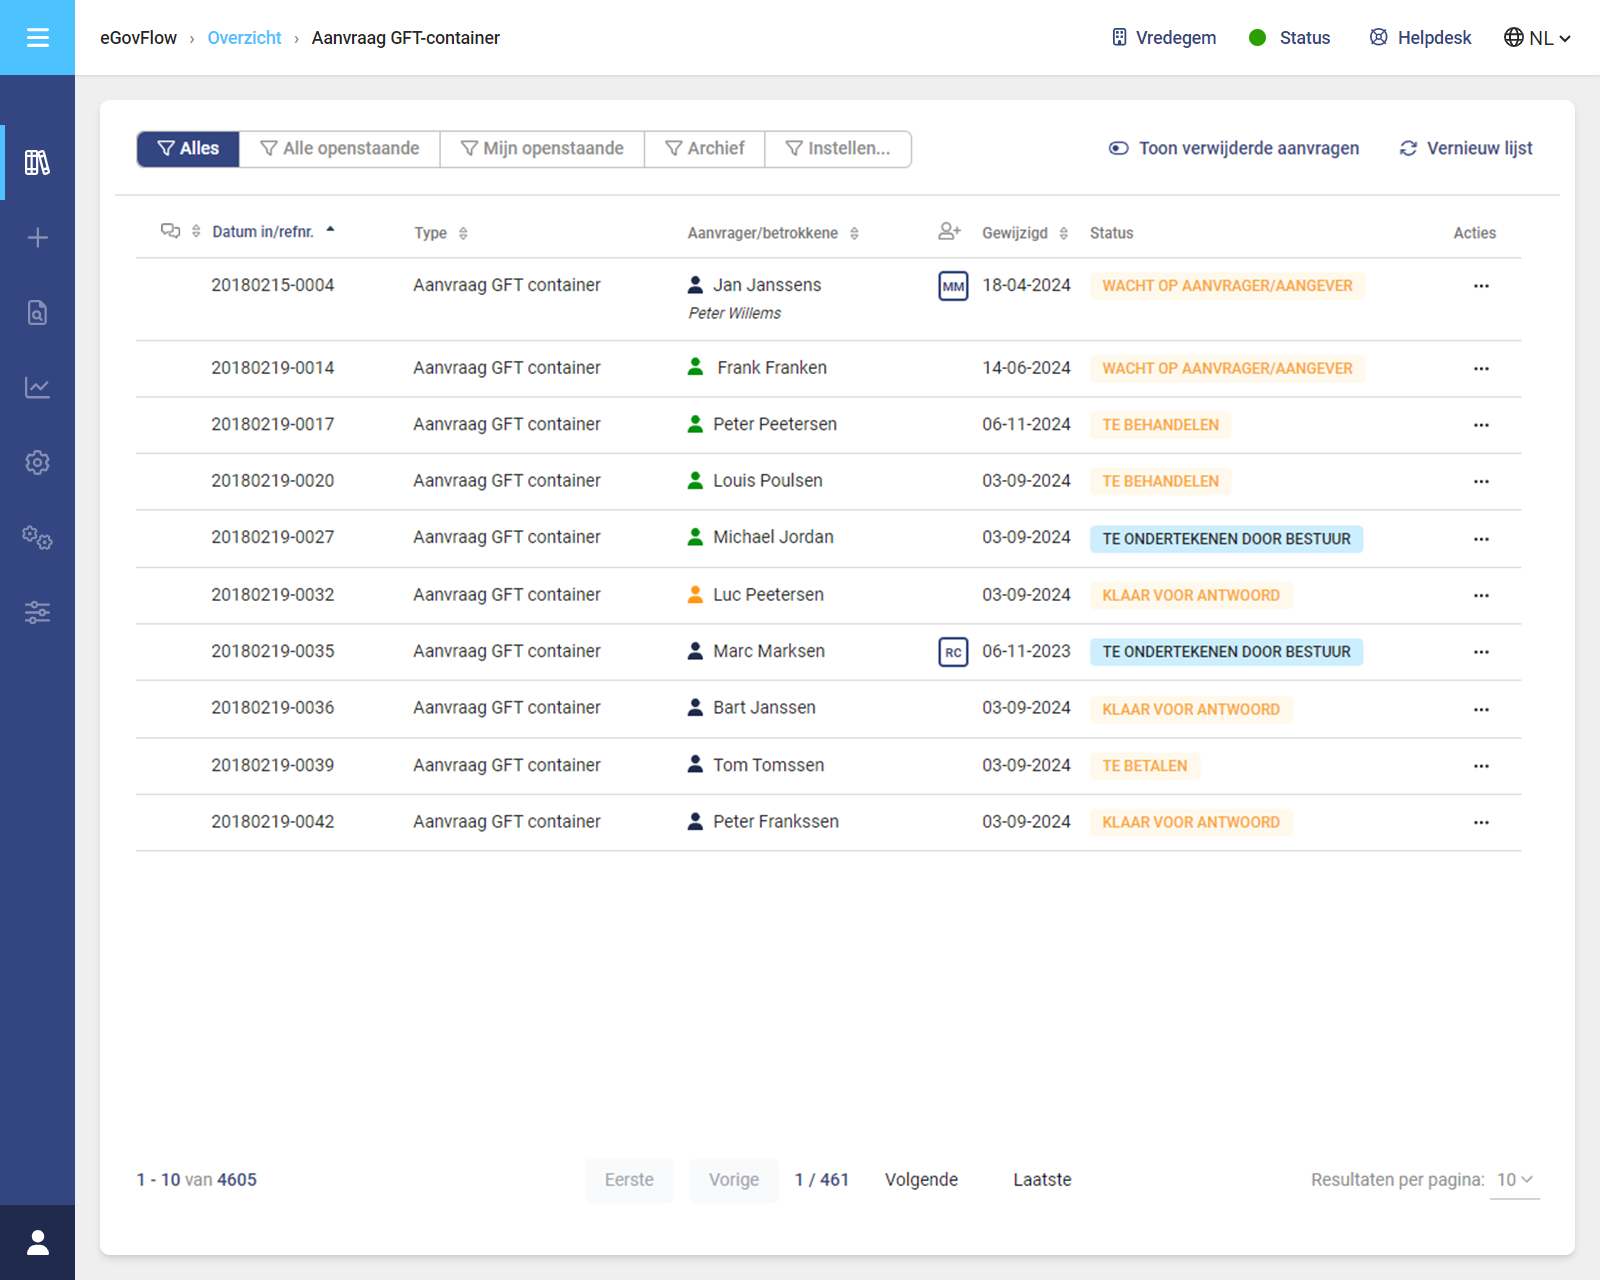The width and height of the screenshot is (1600, 1280).
Task: Open the Status page link
Action: (1290, 38)
